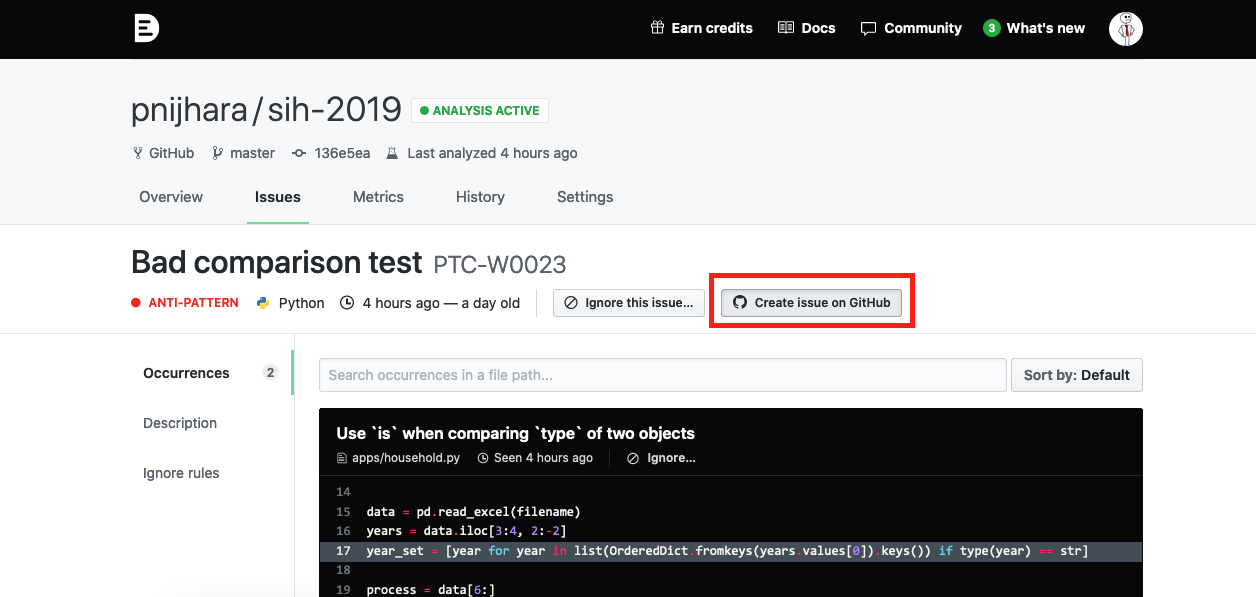The width and height of the screenshot is (1256, 597).
Task: Open the Settings tab
Action: 585,197
